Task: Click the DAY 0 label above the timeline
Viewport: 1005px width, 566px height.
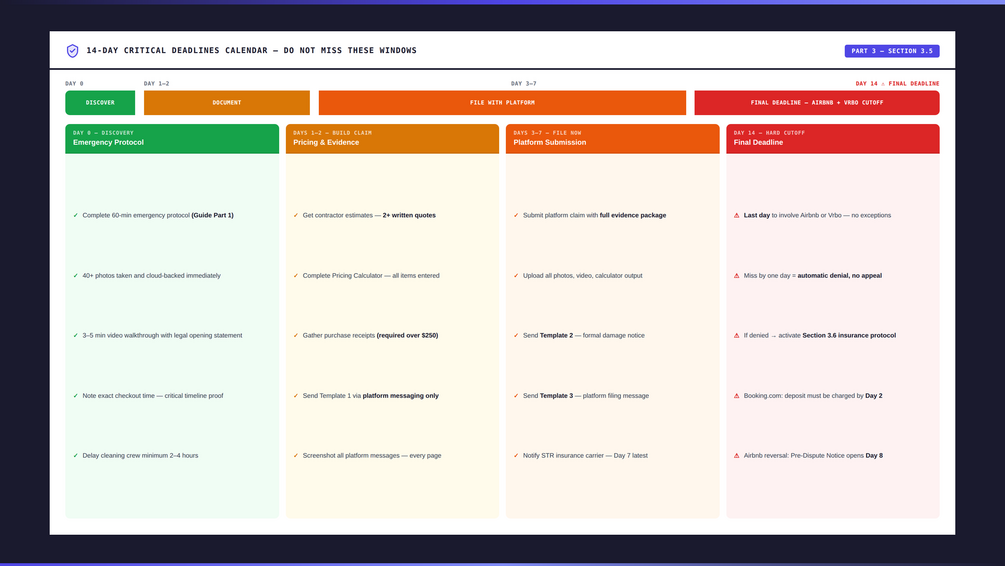Action: [x=74, y=83]
